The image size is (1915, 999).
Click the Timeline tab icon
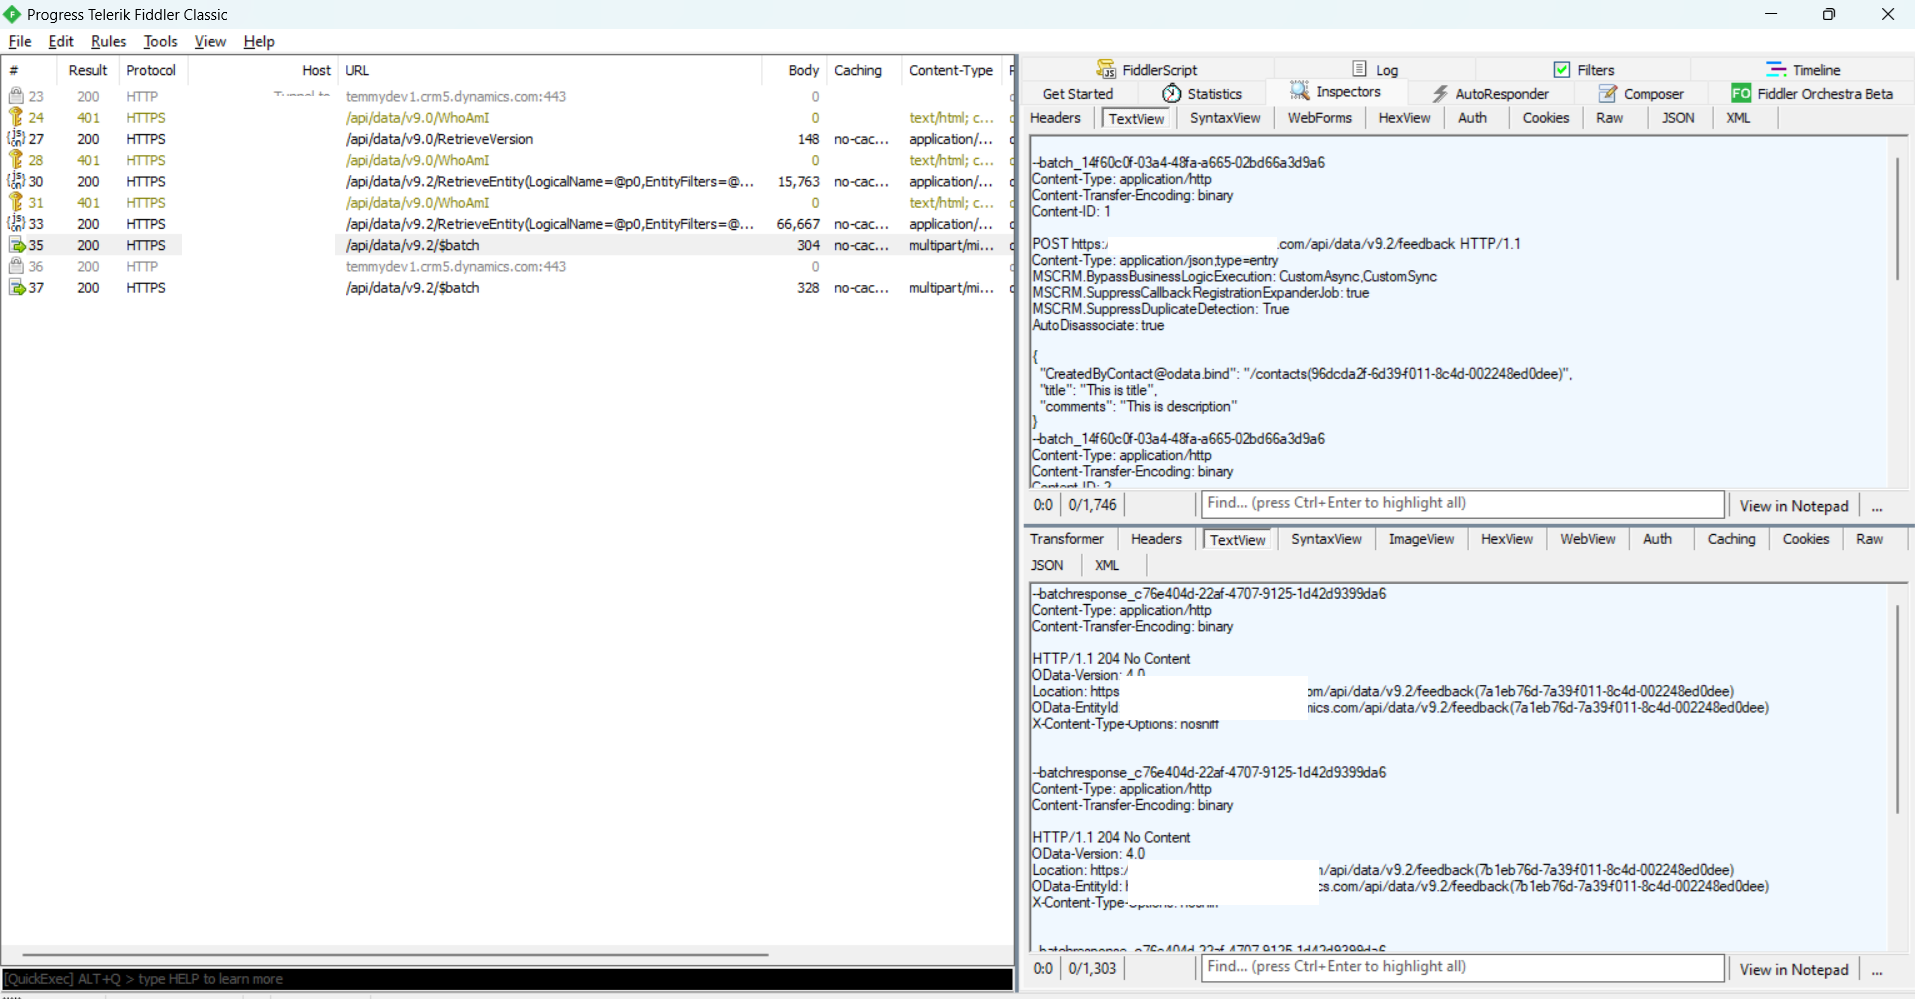tap(1776, 69)
